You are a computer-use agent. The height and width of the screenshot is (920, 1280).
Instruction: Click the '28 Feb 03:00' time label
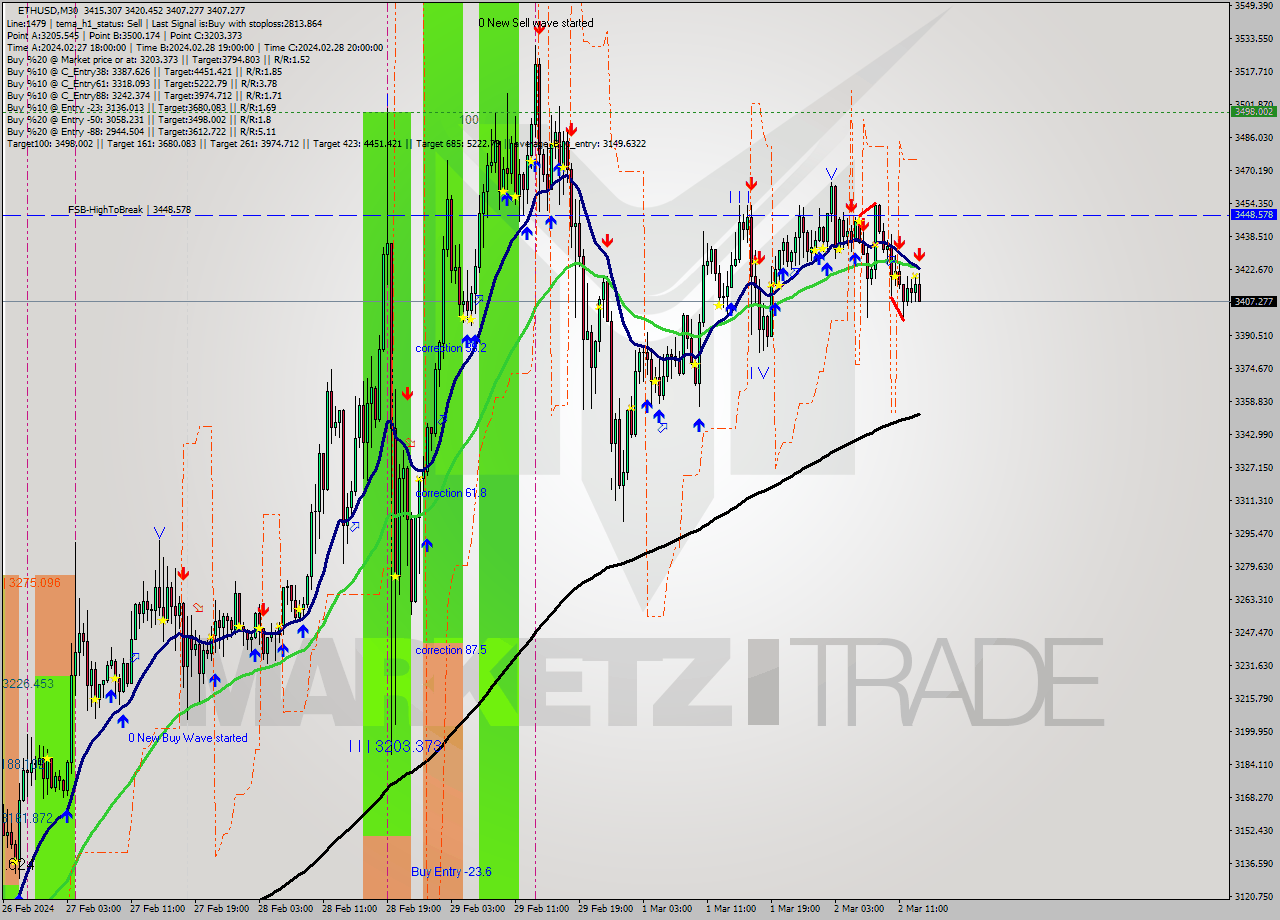point(285,909)
